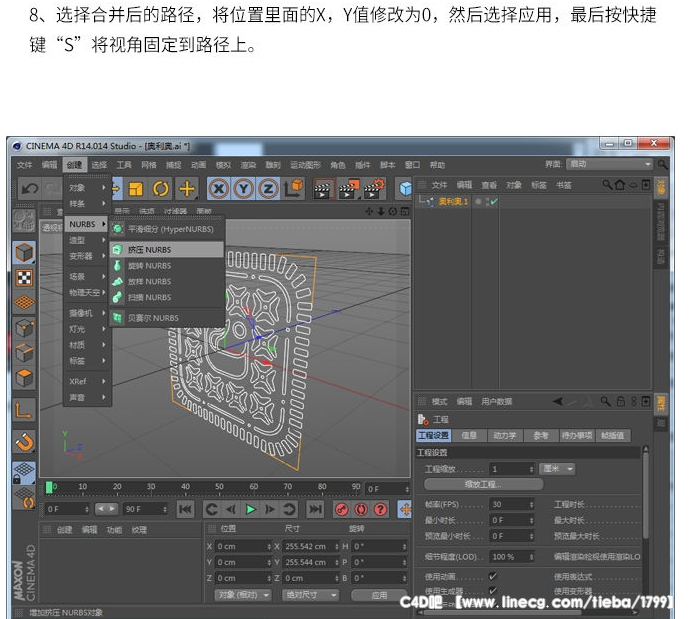Open the 创建 menu
The width and height of the screenshot is (700, 619).
tap(74, 165)
